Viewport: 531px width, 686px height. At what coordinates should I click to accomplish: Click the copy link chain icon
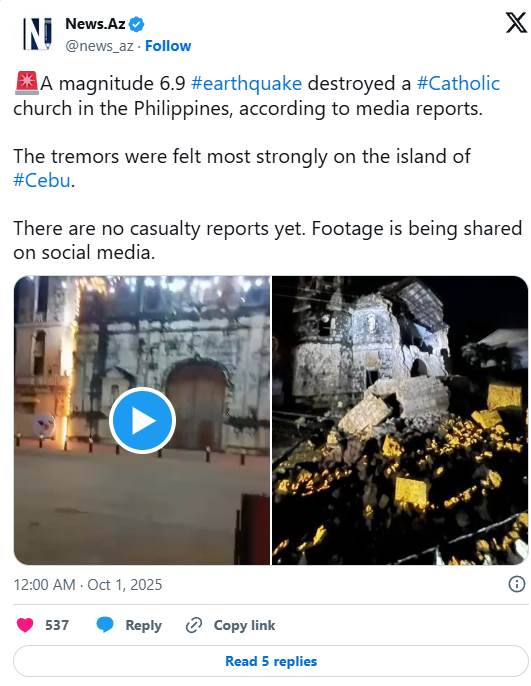tap(194, 625)
